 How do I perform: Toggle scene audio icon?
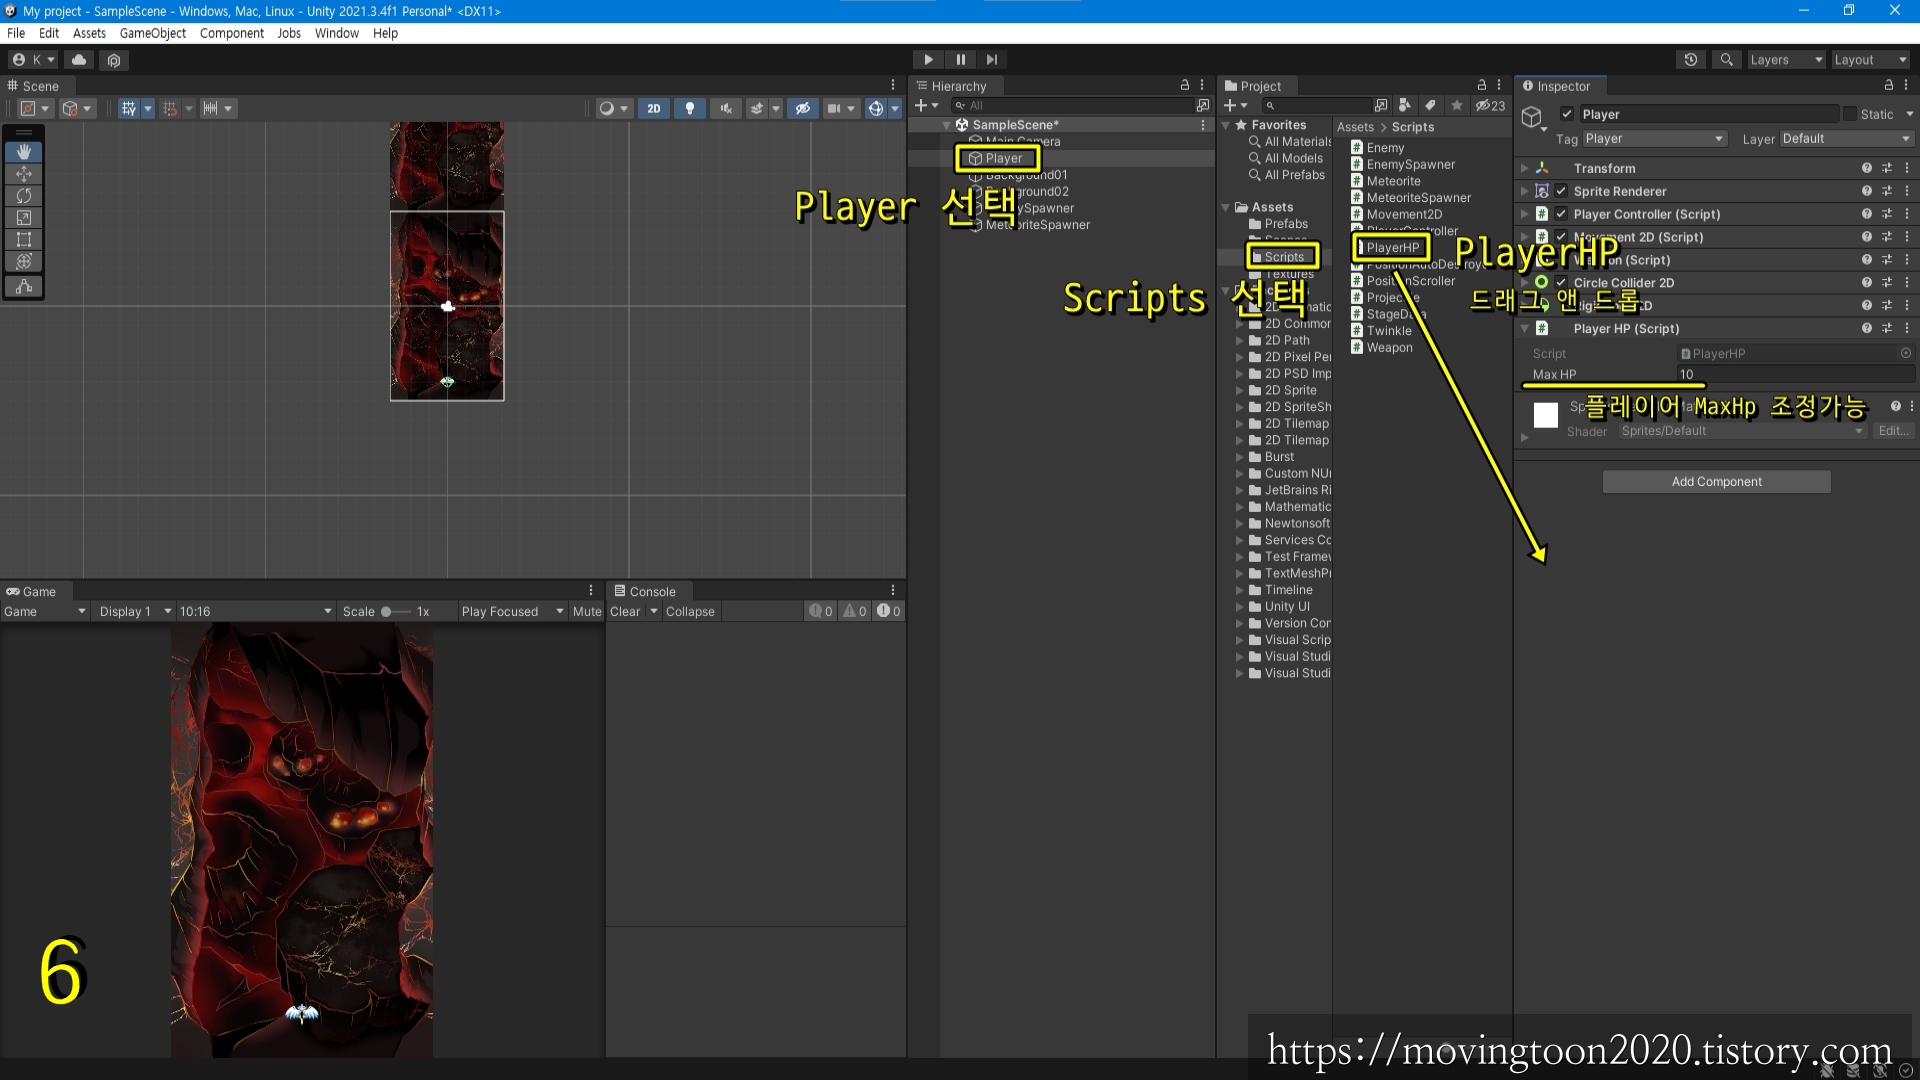(726, 108)
